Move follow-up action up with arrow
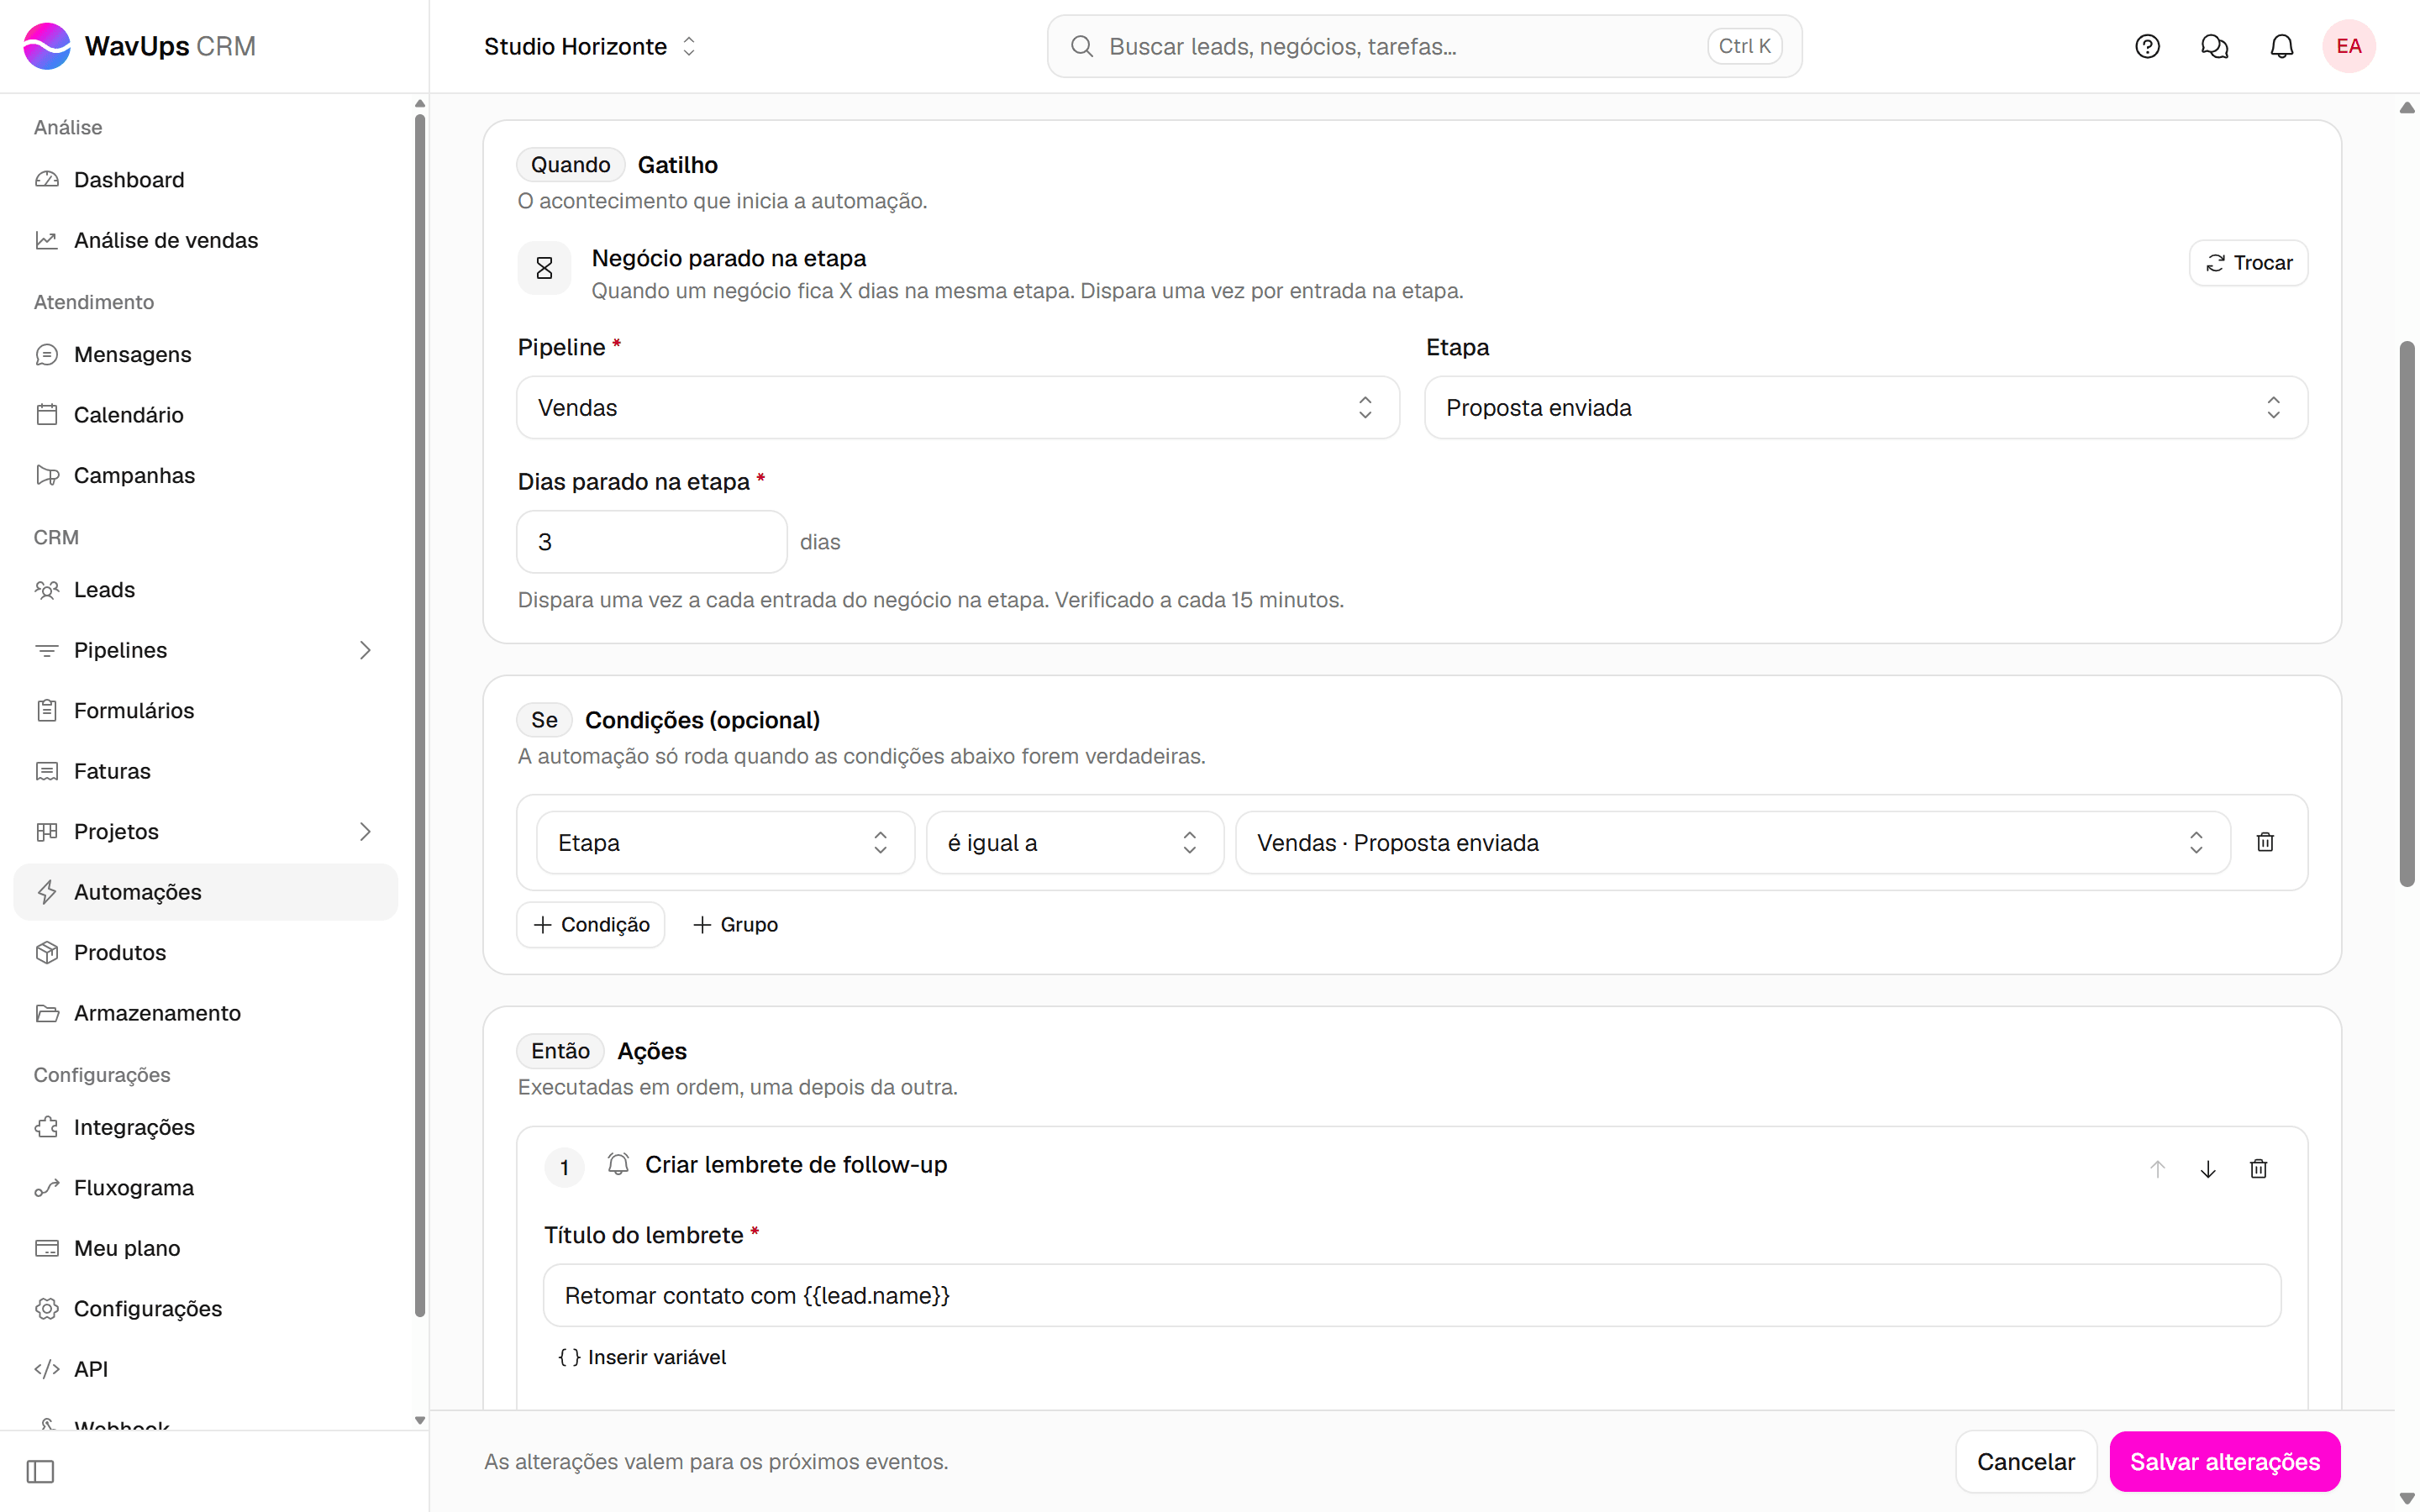The width and height of the screenshot is (2420, 1512). coord(2157,1168)
